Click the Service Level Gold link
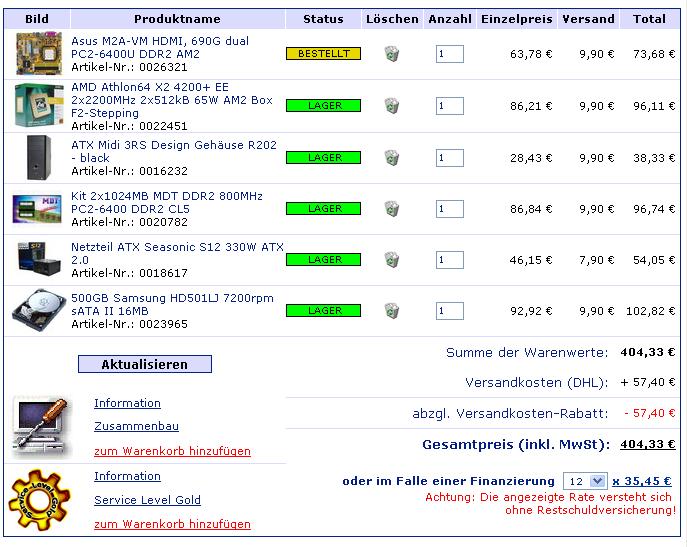Screen dimensions: 687x547 click(x=147, y=500)
